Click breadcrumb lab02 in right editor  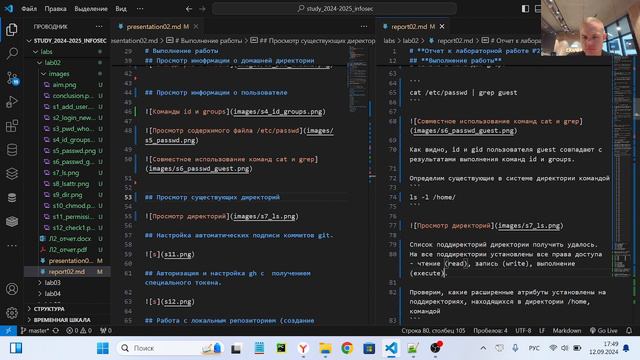pos(411,41)
